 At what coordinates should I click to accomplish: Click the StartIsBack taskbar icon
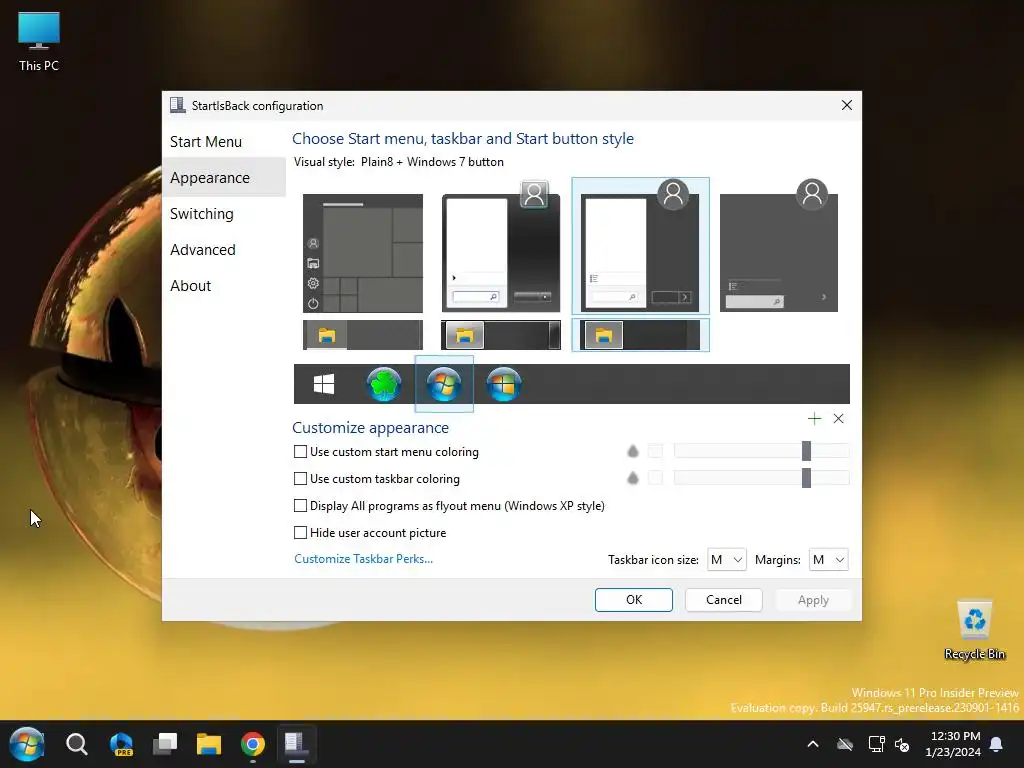(x=296, y=744)
